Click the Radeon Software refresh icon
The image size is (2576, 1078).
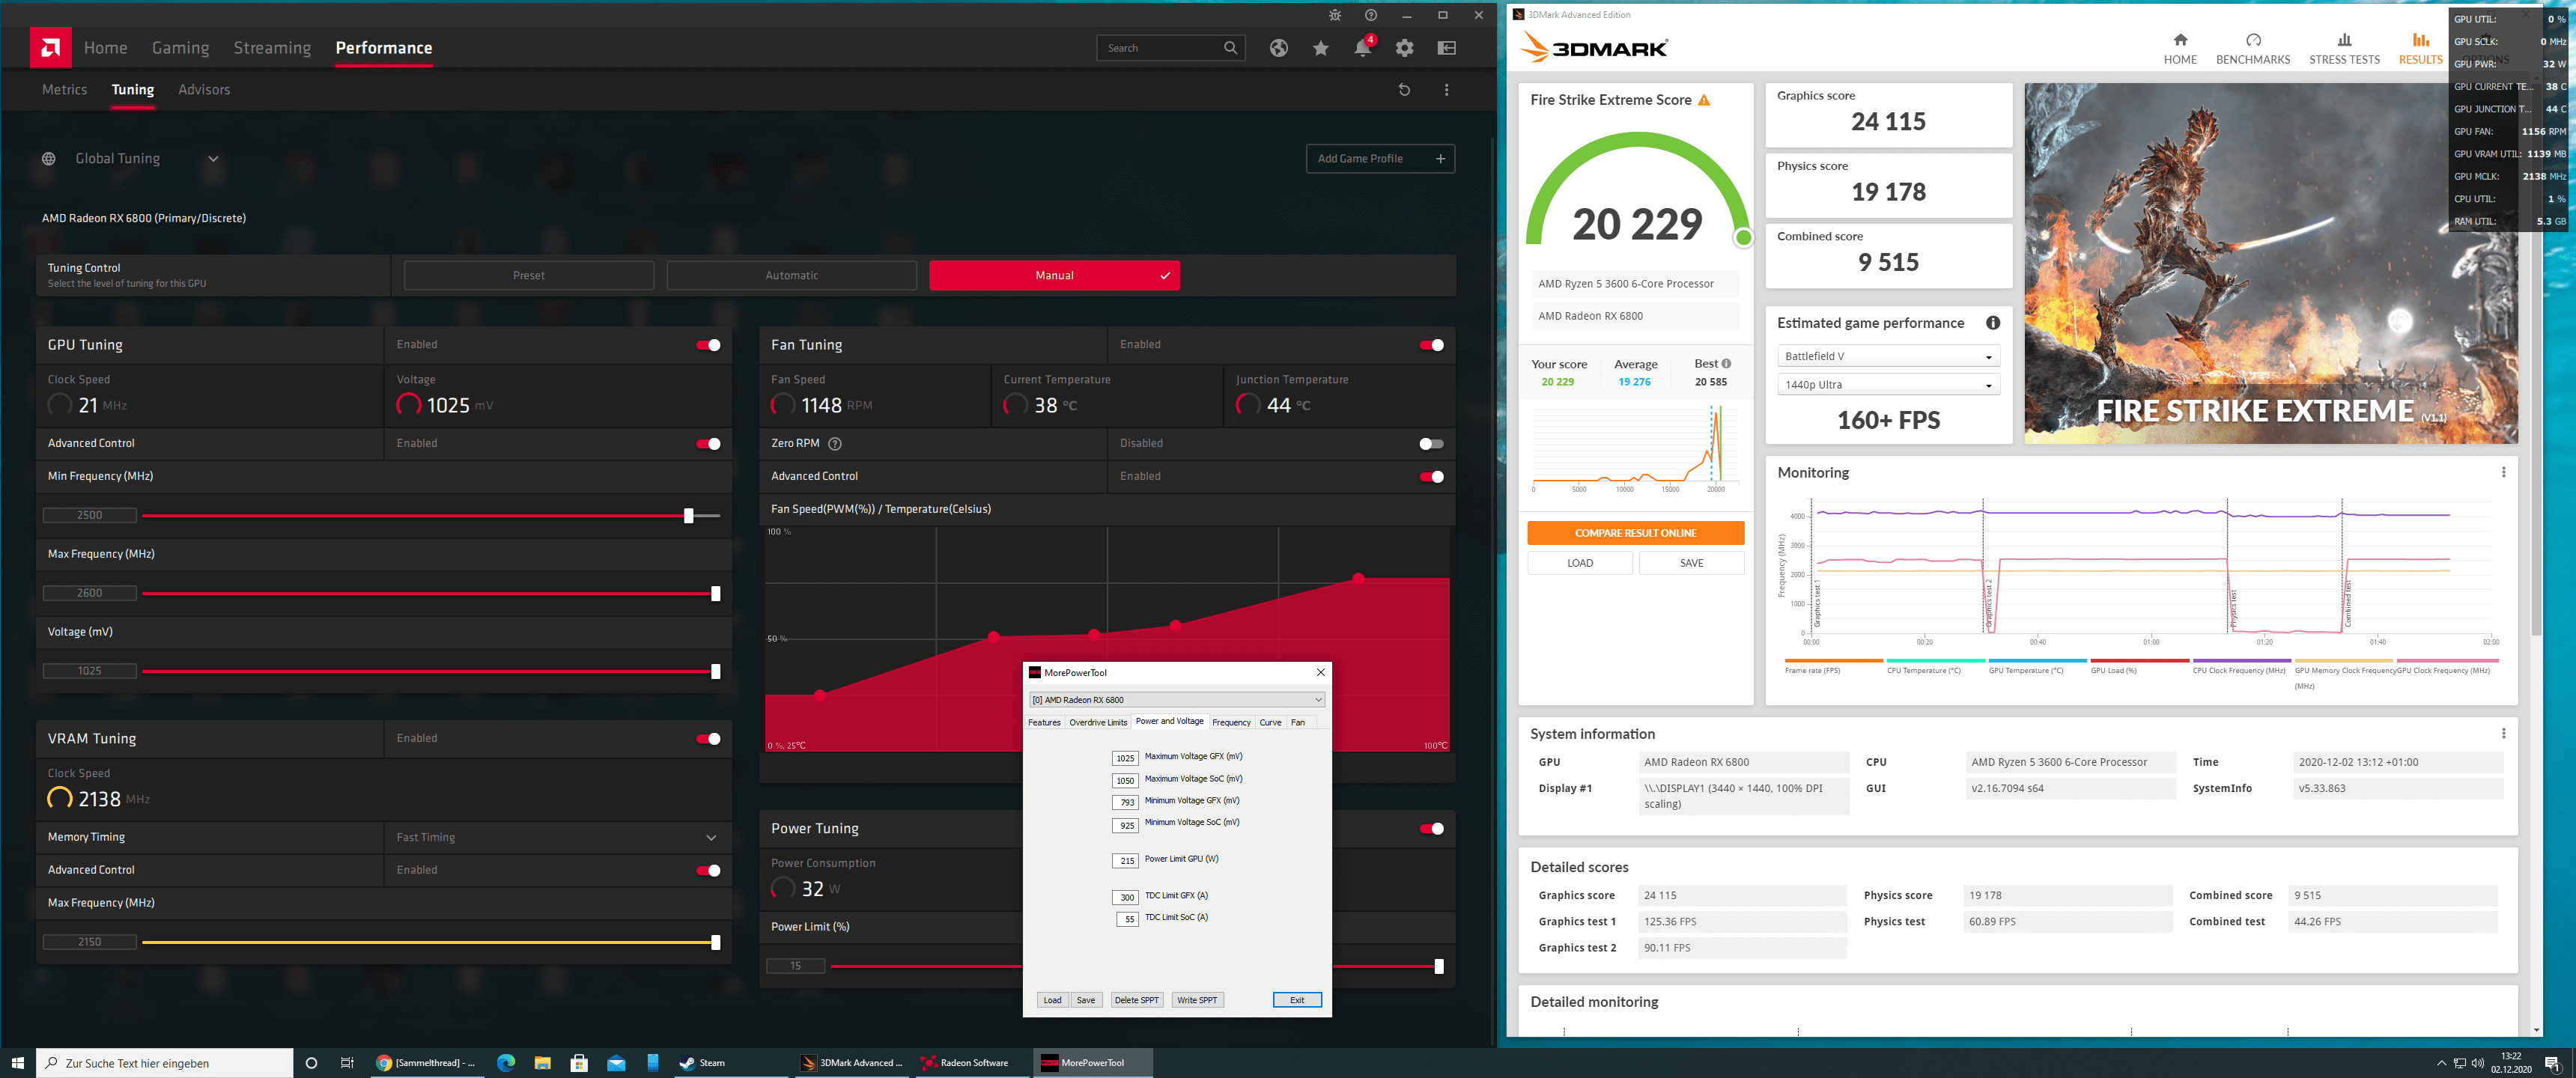(1403, 91)
